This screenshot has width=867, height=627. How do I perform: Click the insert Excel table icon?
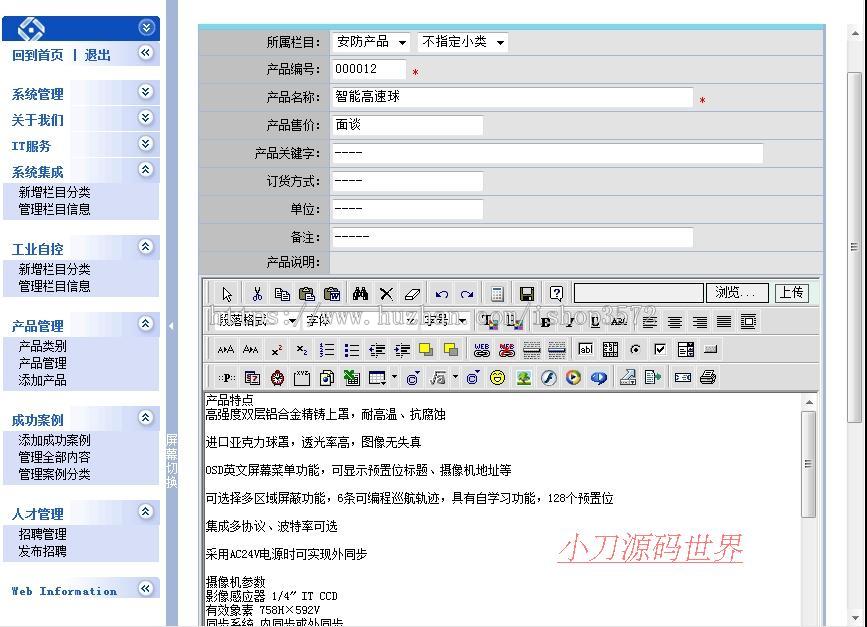pos(352,378)
